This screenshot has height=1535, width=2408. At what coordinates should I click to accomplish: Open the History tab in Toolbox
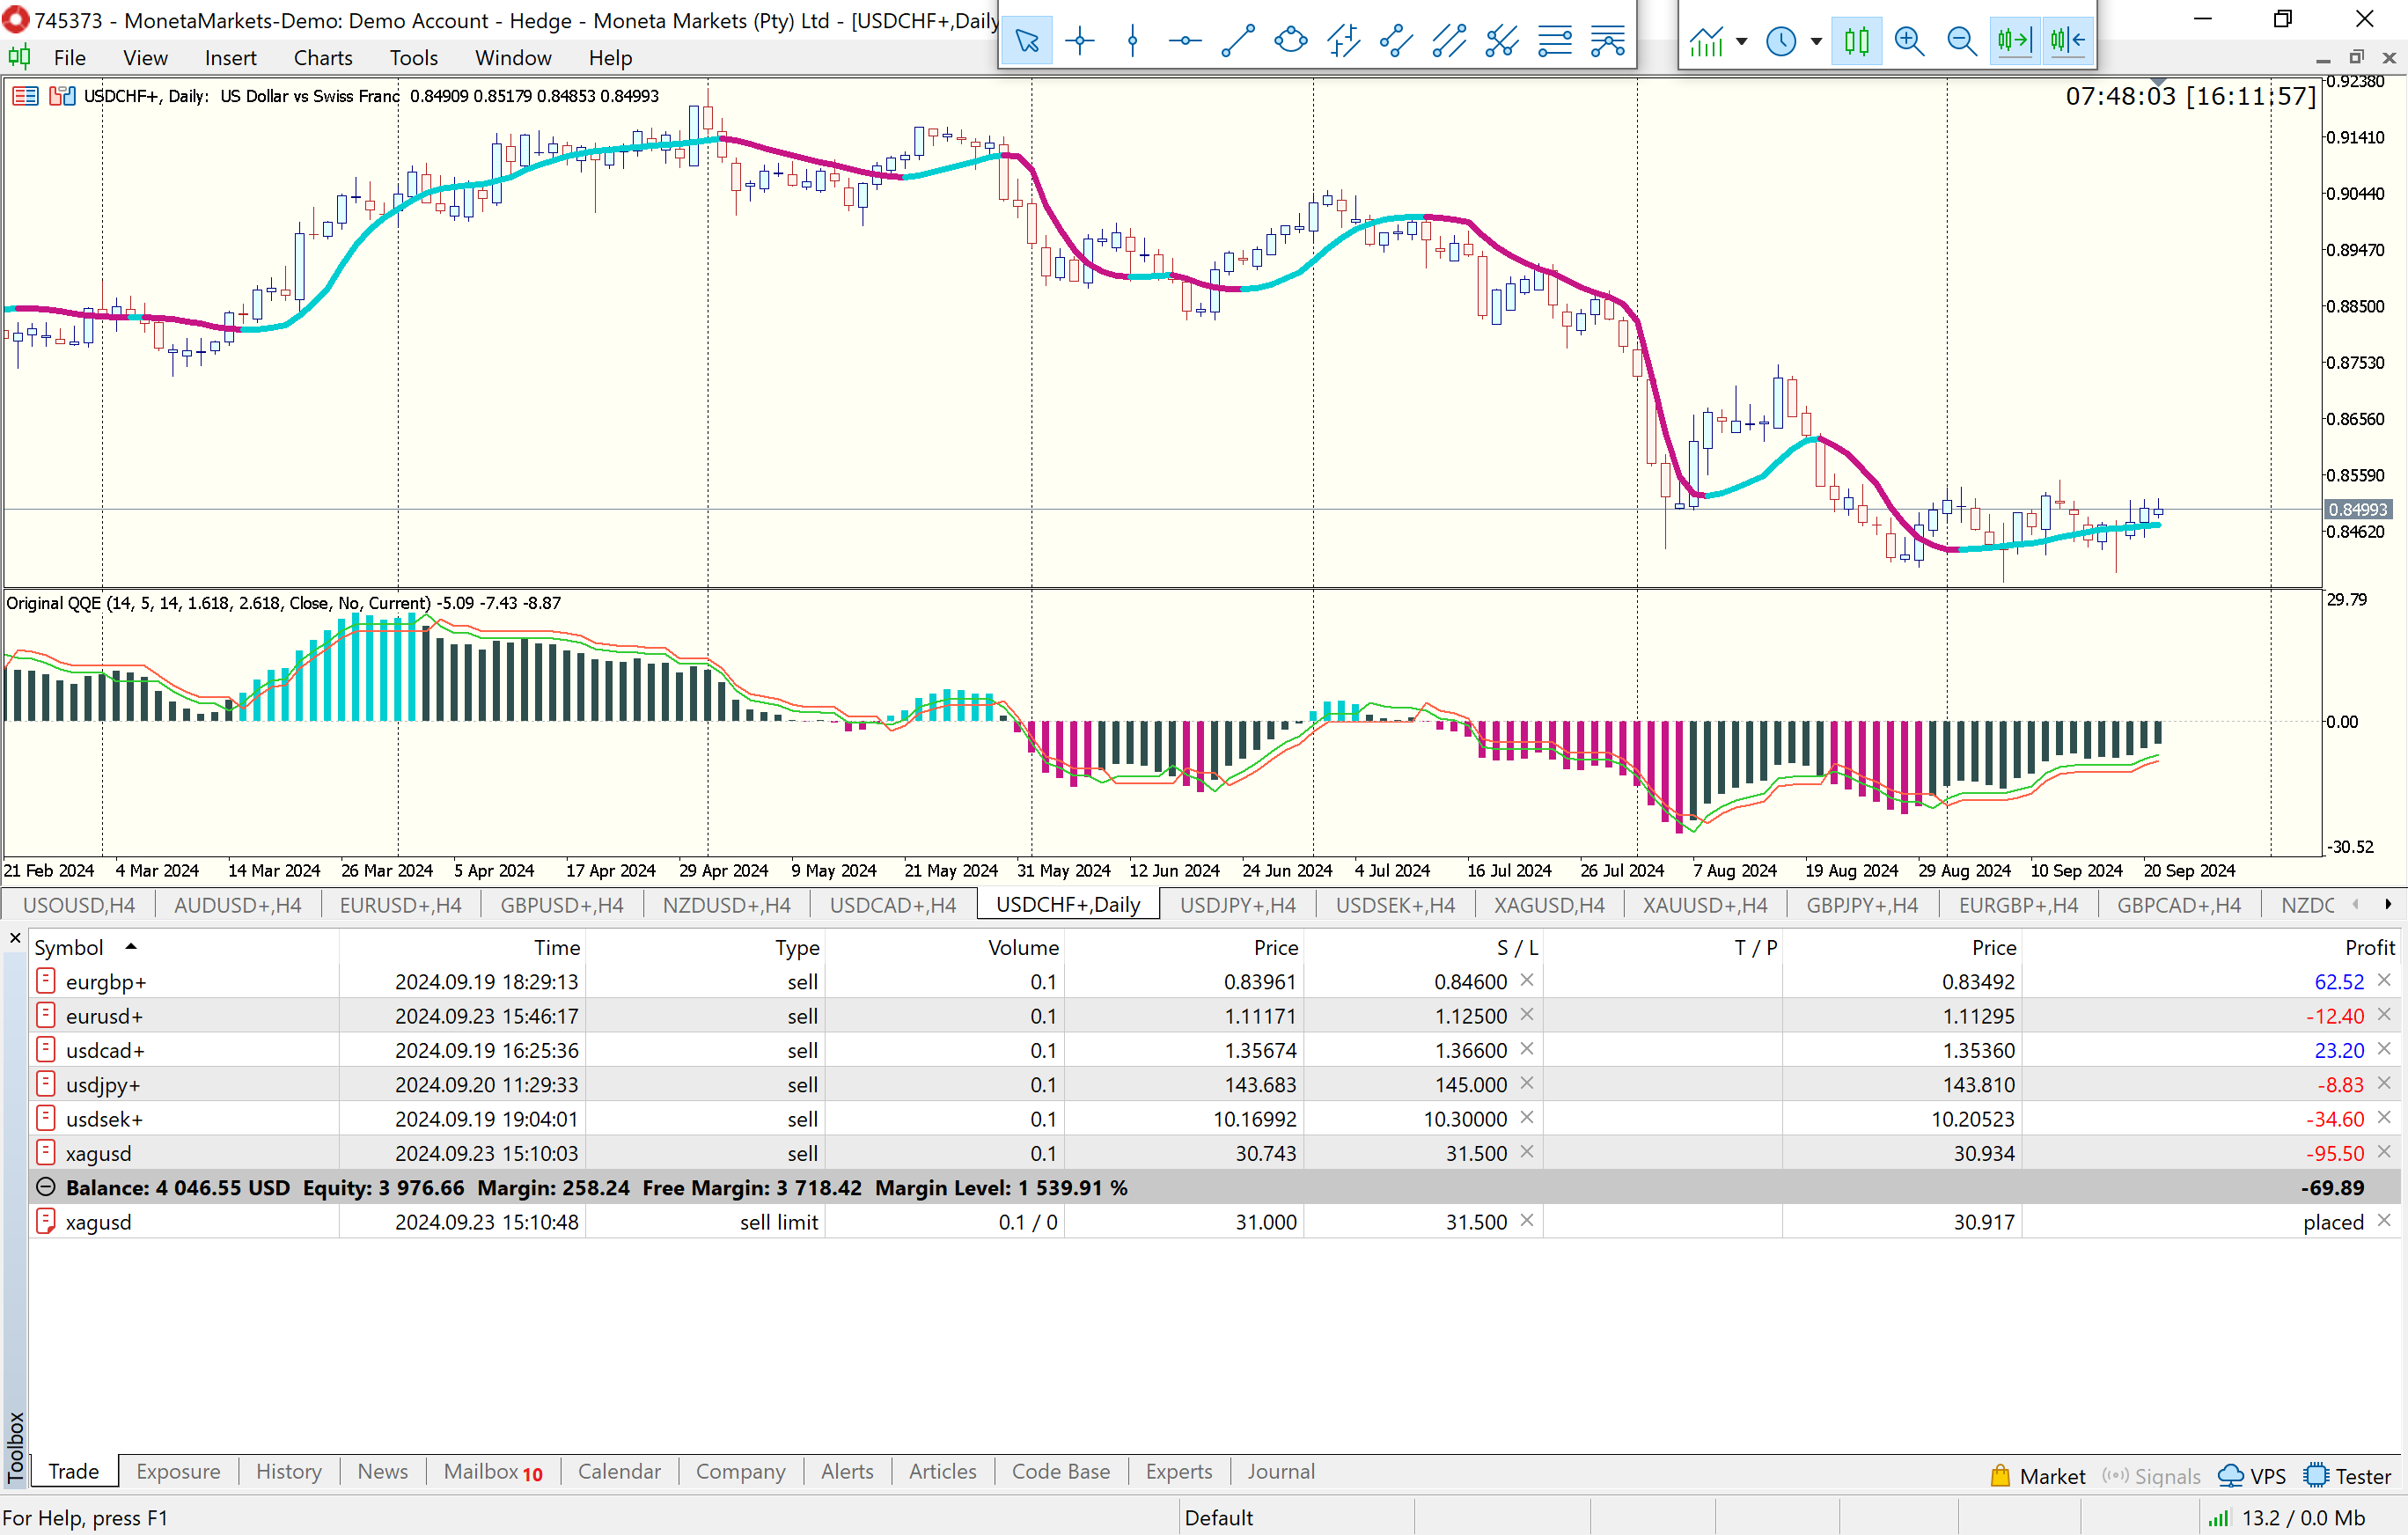click(288, 1471)
